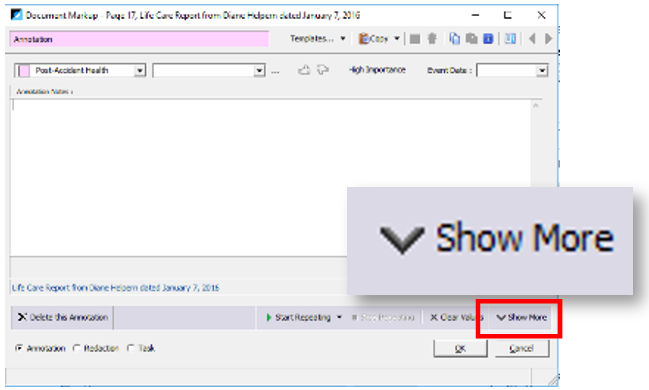The width and height of the screenshot is (649, 390).
Task: Click the gray up-arrow toolbar icon
Action: click(432, 39)
